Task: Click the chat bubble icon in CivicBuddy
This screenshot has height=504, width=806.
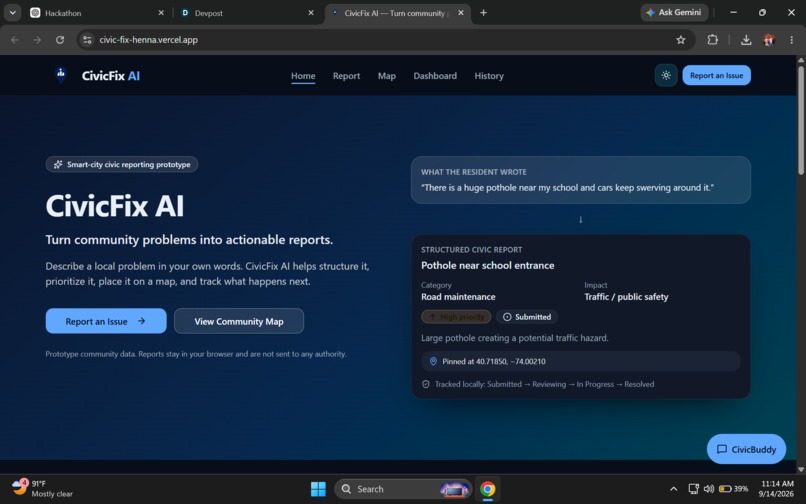Action: click(x=722, y=449)
